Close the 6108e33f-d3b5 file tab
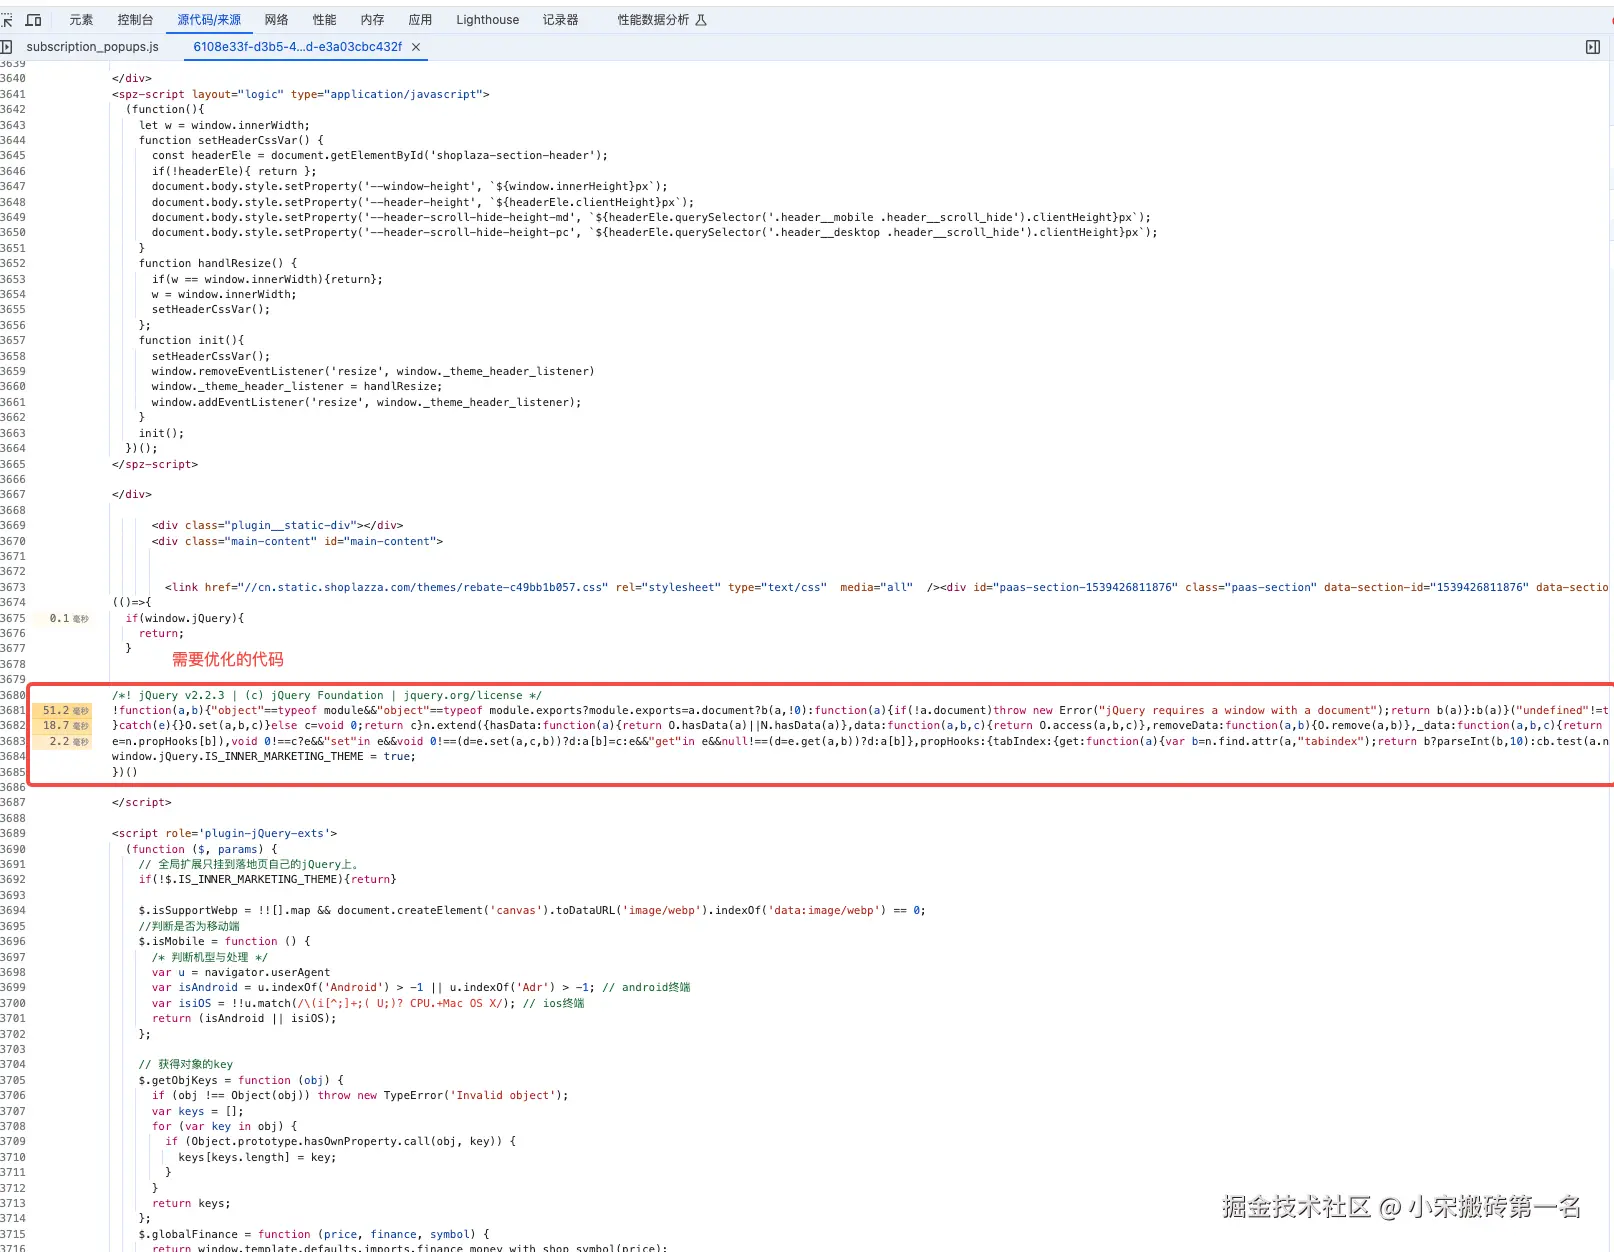 click(x=416, y=47)
